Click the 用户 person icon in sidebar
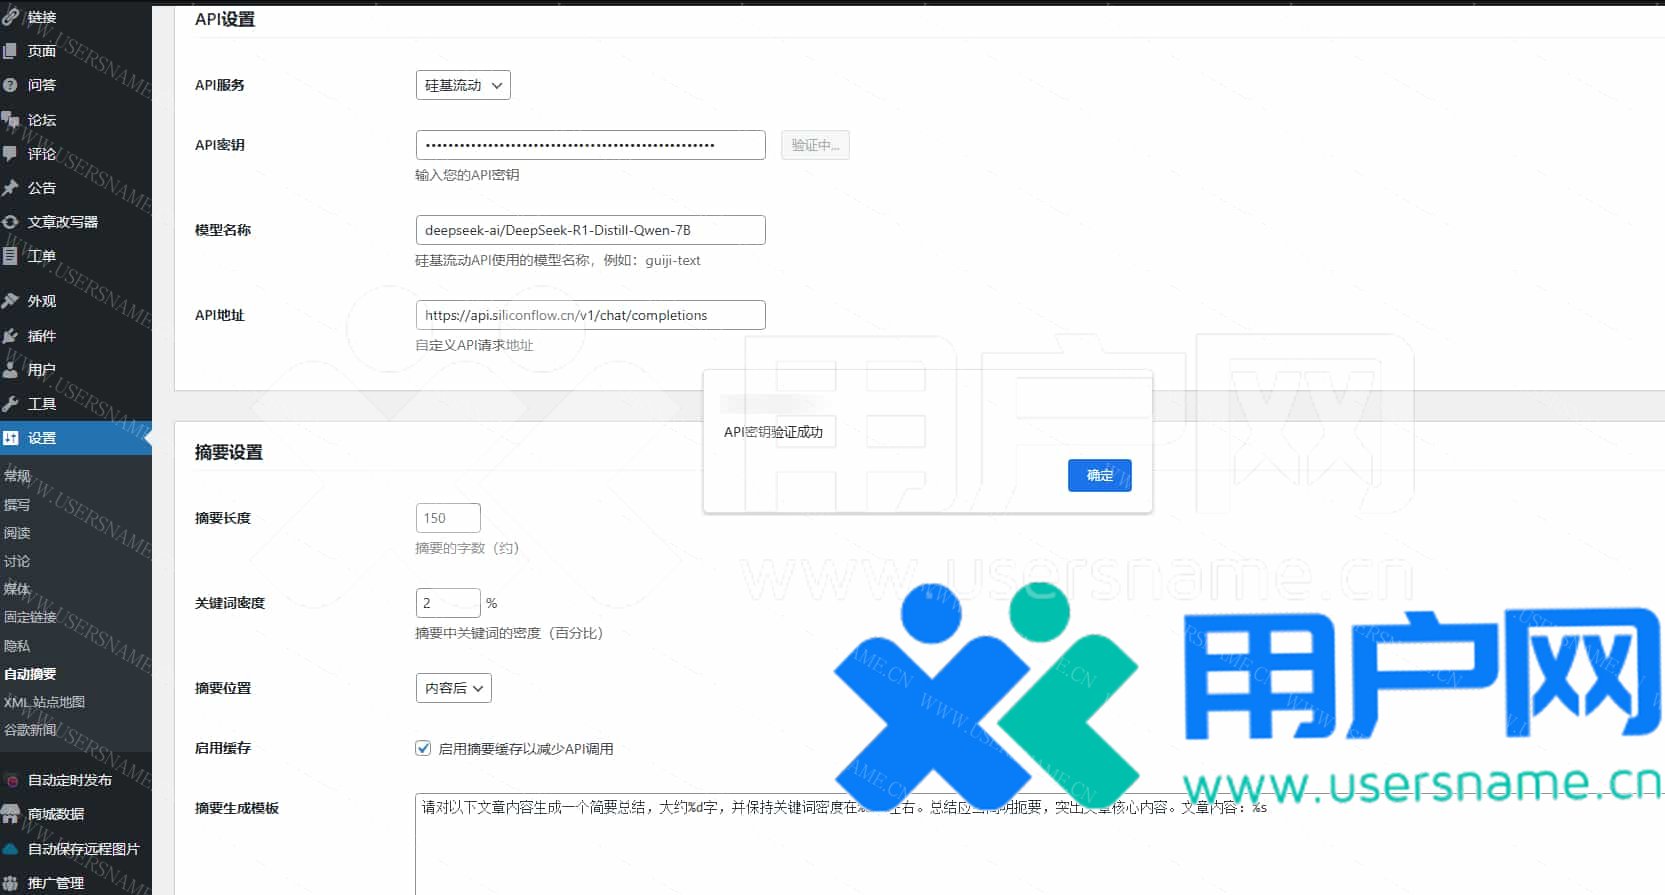Screen dimensions: 1665x895 11,370
